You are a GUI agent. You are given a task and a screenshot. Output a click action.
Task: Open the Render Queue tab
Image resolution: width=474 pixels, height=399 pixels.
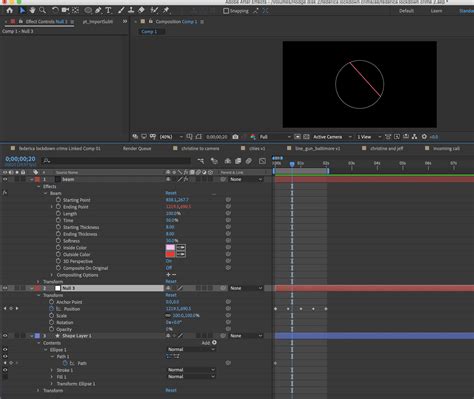click(x=137, y=148)
